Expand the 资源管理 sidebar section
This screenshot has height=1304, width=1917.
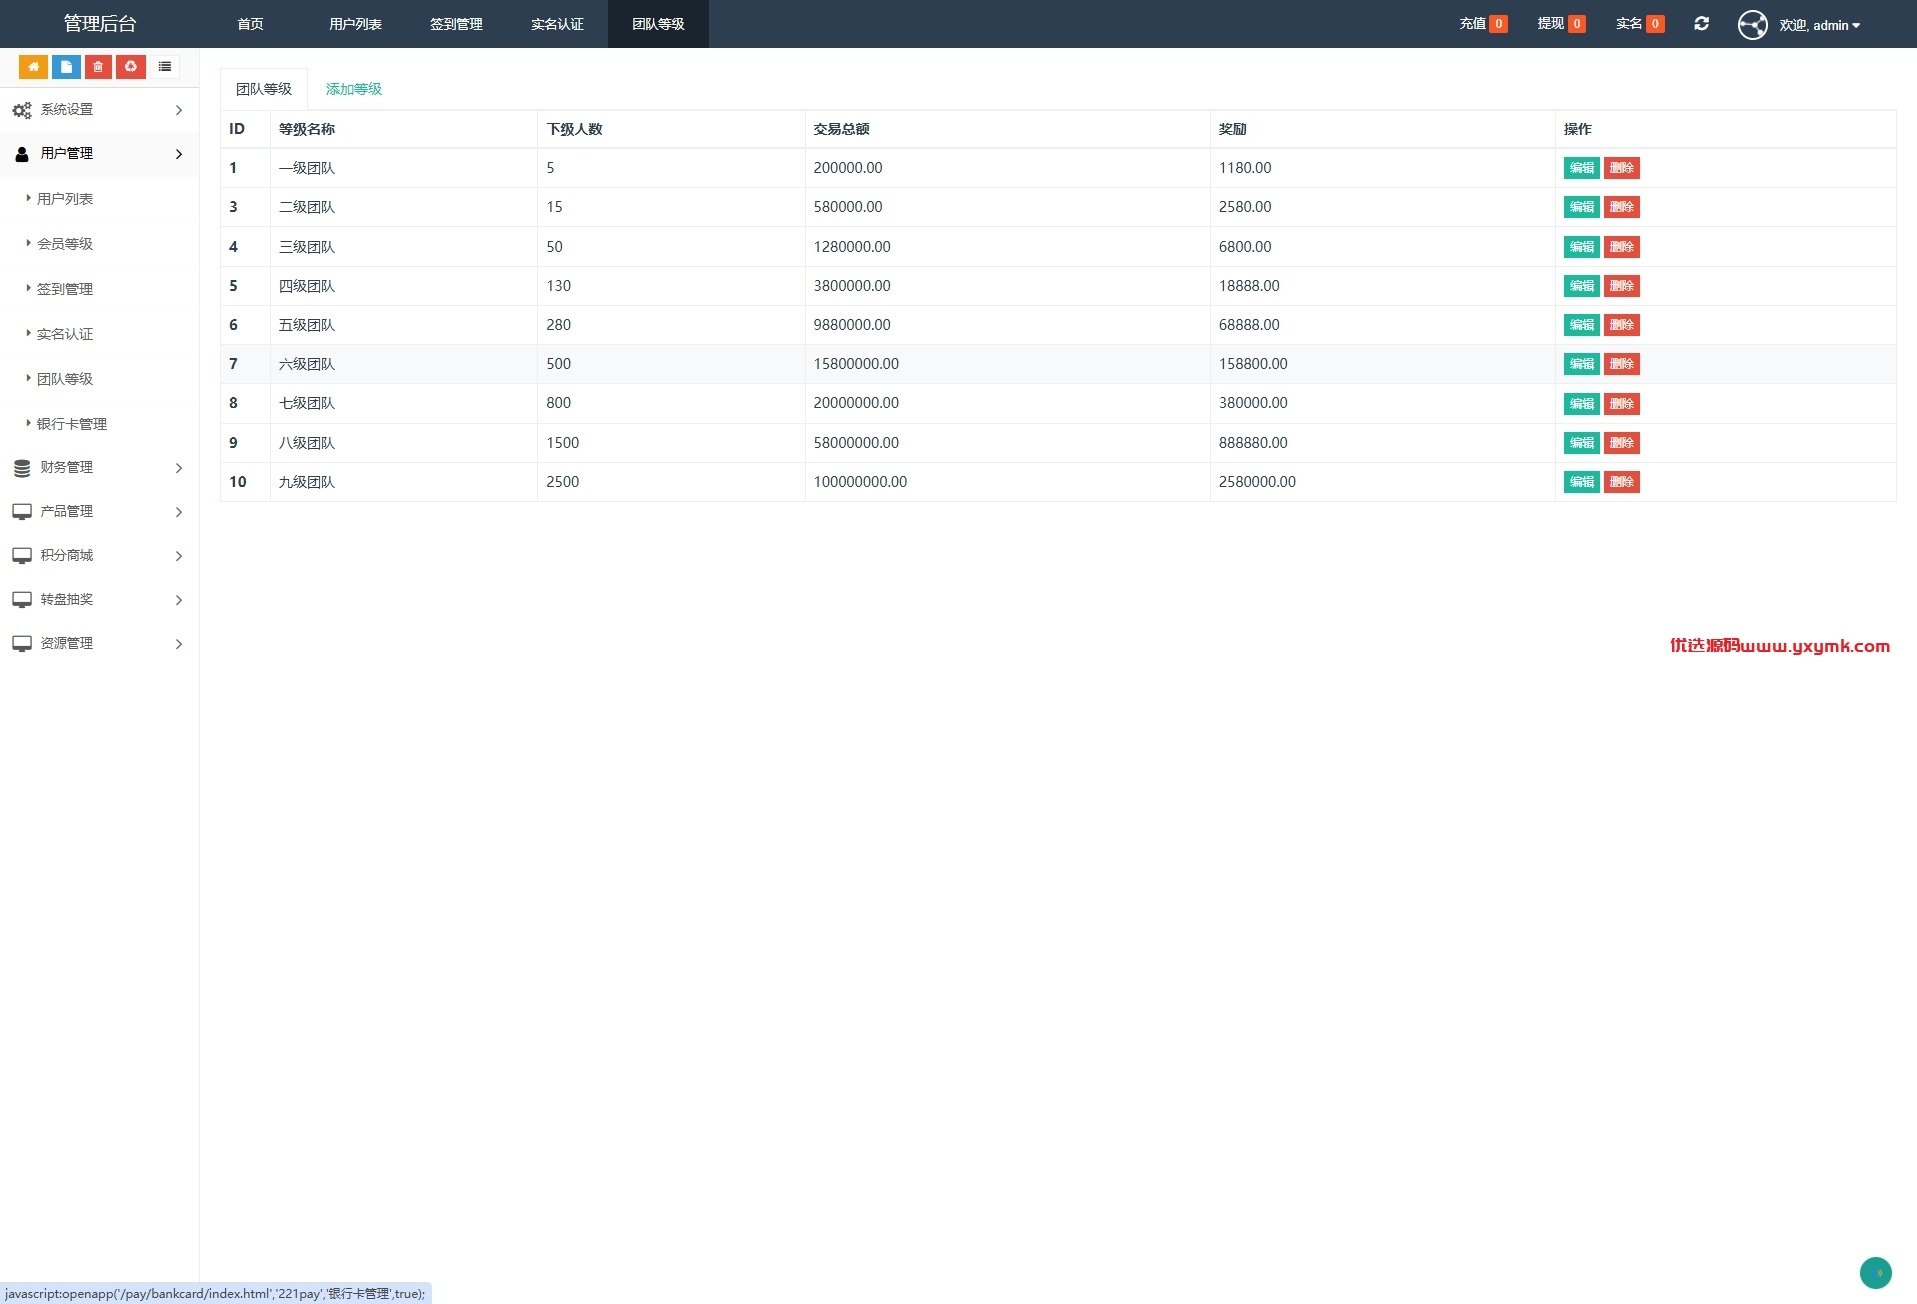(x=99, y=644)
